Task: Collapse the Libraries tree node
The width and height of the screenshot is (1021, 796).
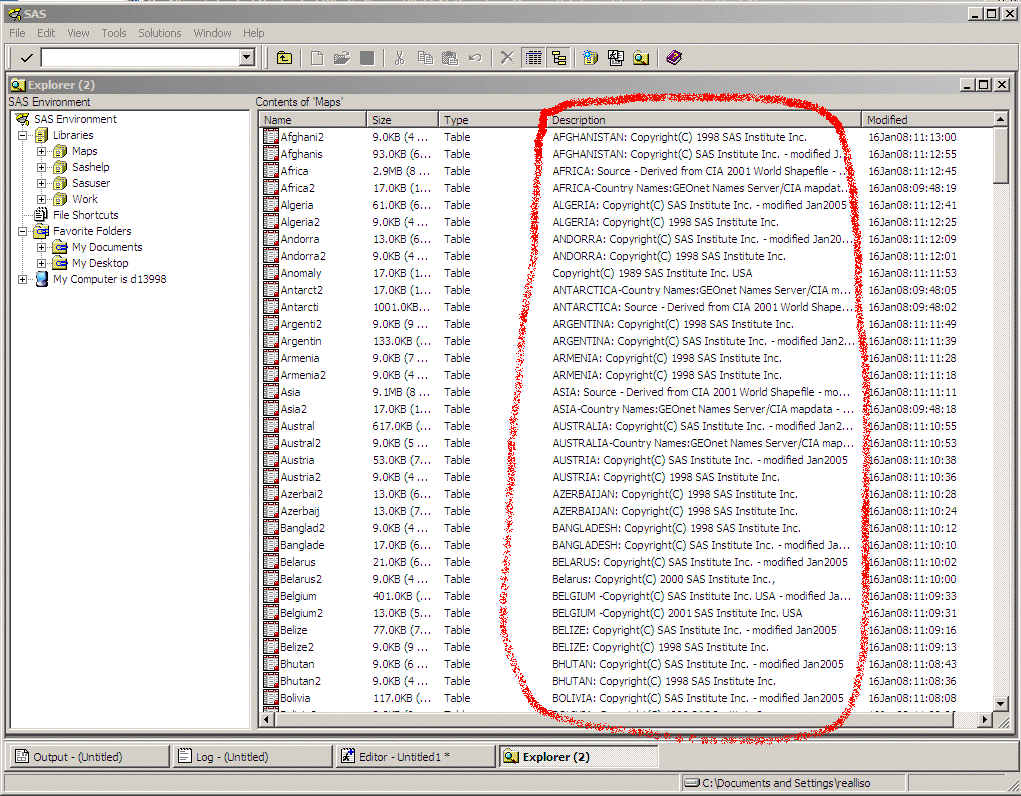Action: [x=22, y=135]
